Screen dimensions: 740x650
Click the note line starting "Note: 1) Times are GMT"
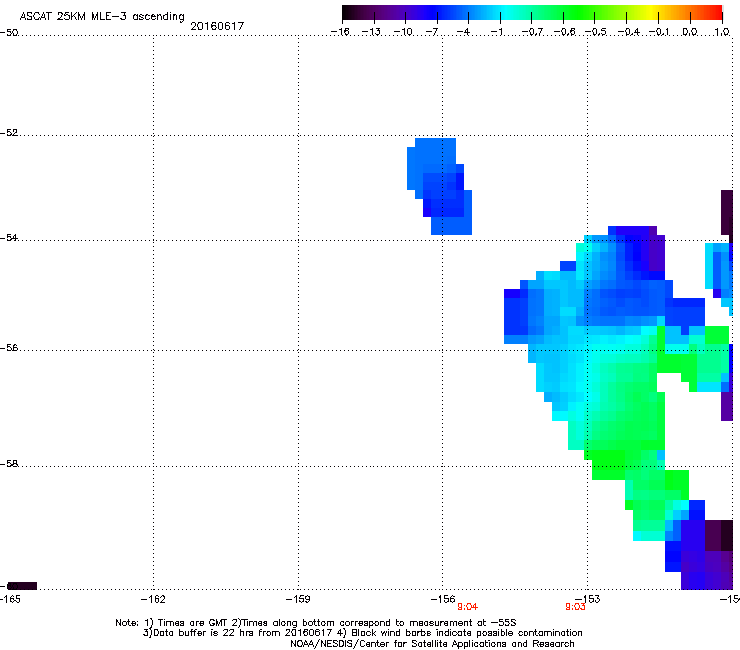pos(315,623)
